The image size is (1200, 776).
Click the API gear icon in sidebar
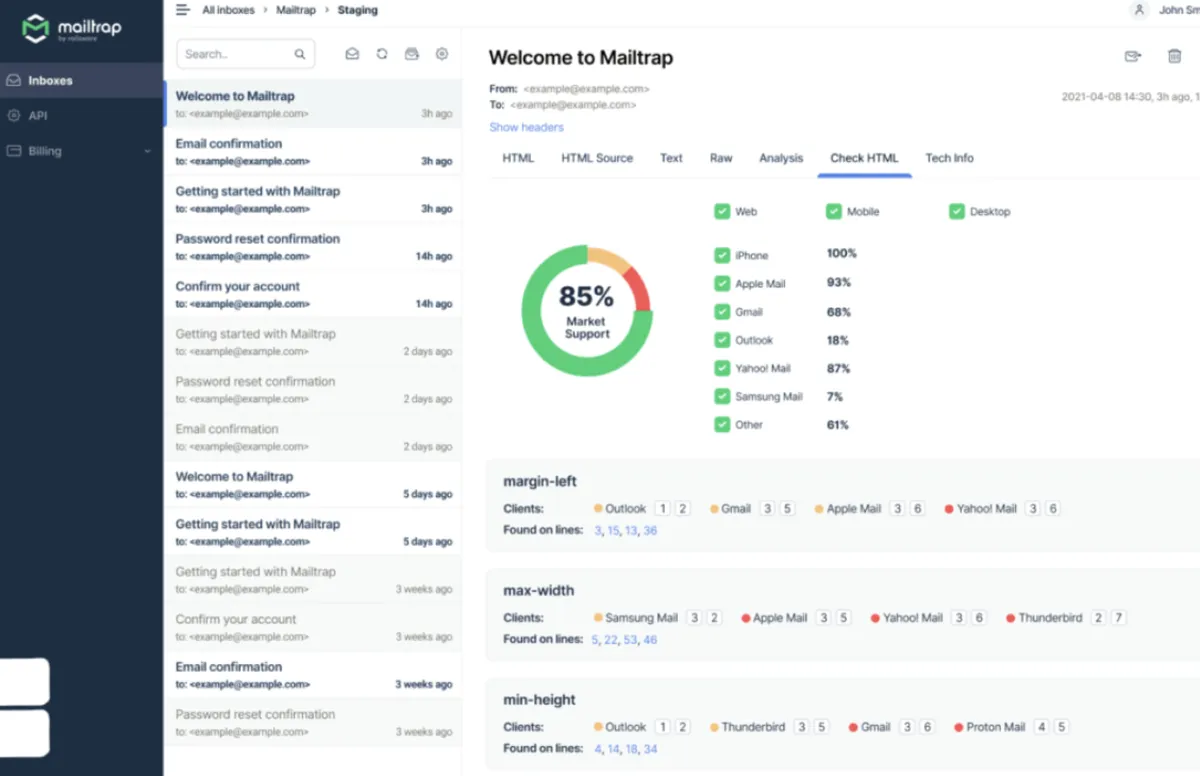(x=14, y=116)
